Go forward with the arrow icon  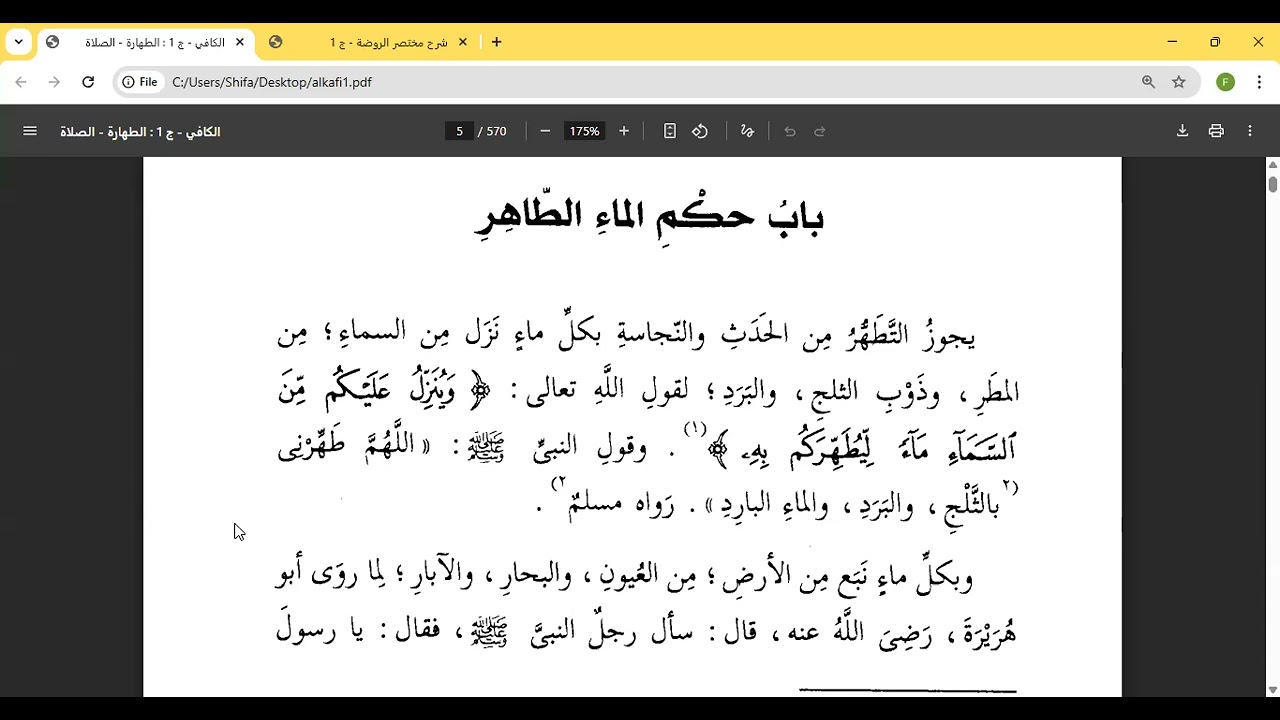click(54, 82)
